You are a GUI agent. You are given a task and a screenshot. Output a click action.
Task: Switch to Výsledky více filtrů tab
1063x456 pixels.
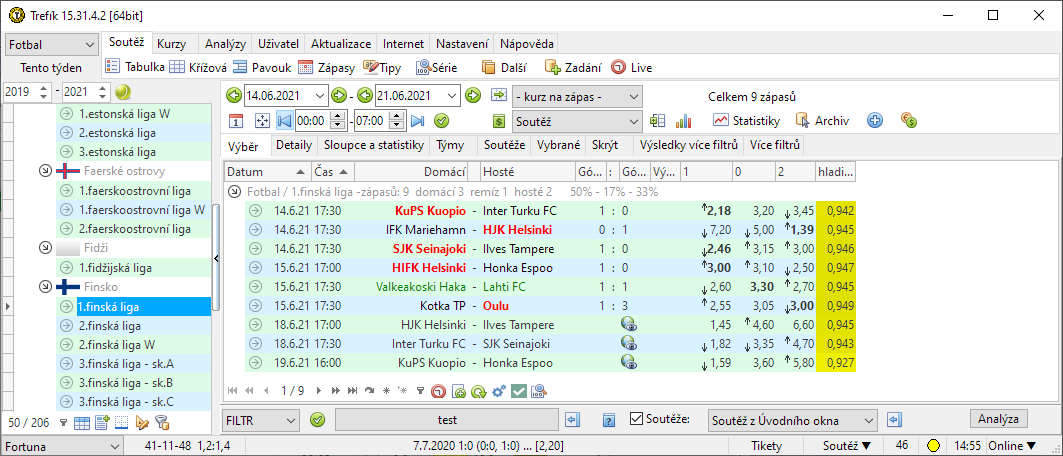coord(687,145)
